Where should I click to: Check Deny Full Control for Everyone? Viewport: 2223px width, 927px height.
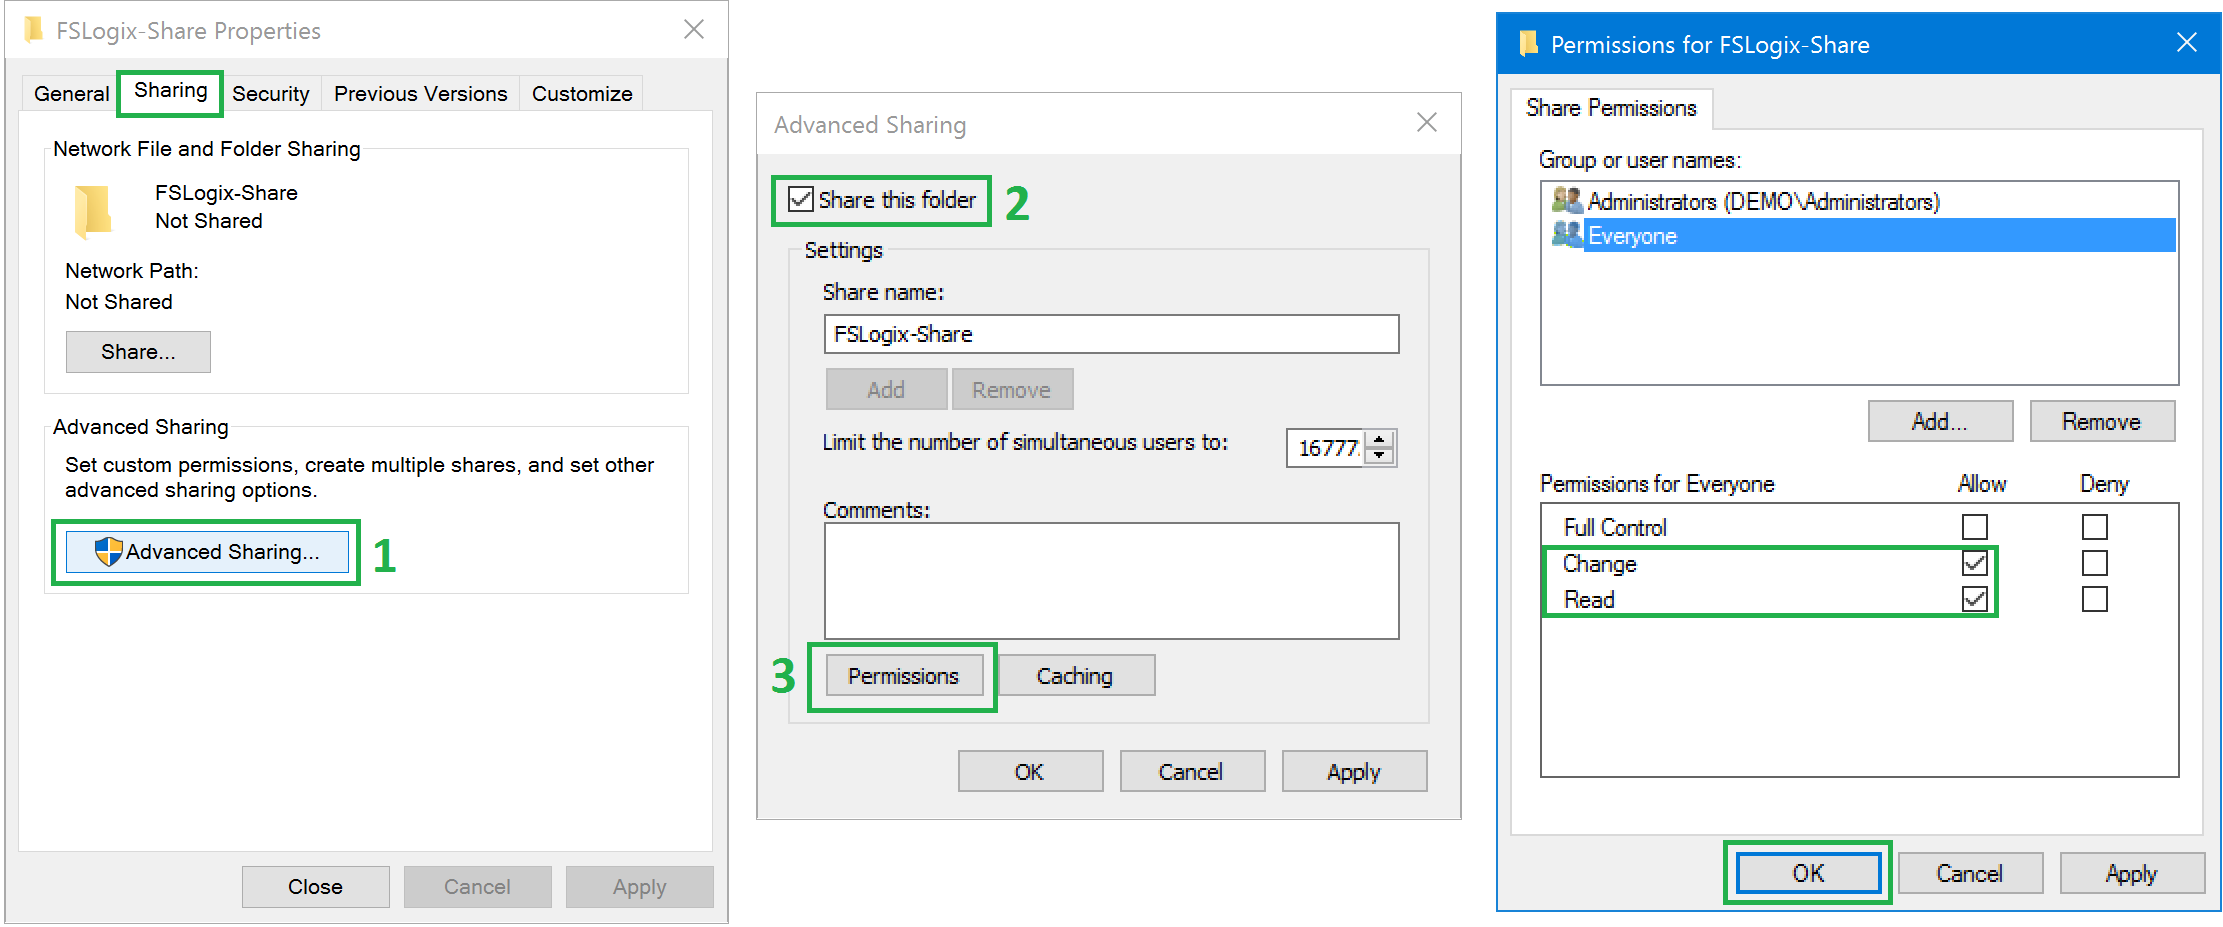pos(2095,527)
